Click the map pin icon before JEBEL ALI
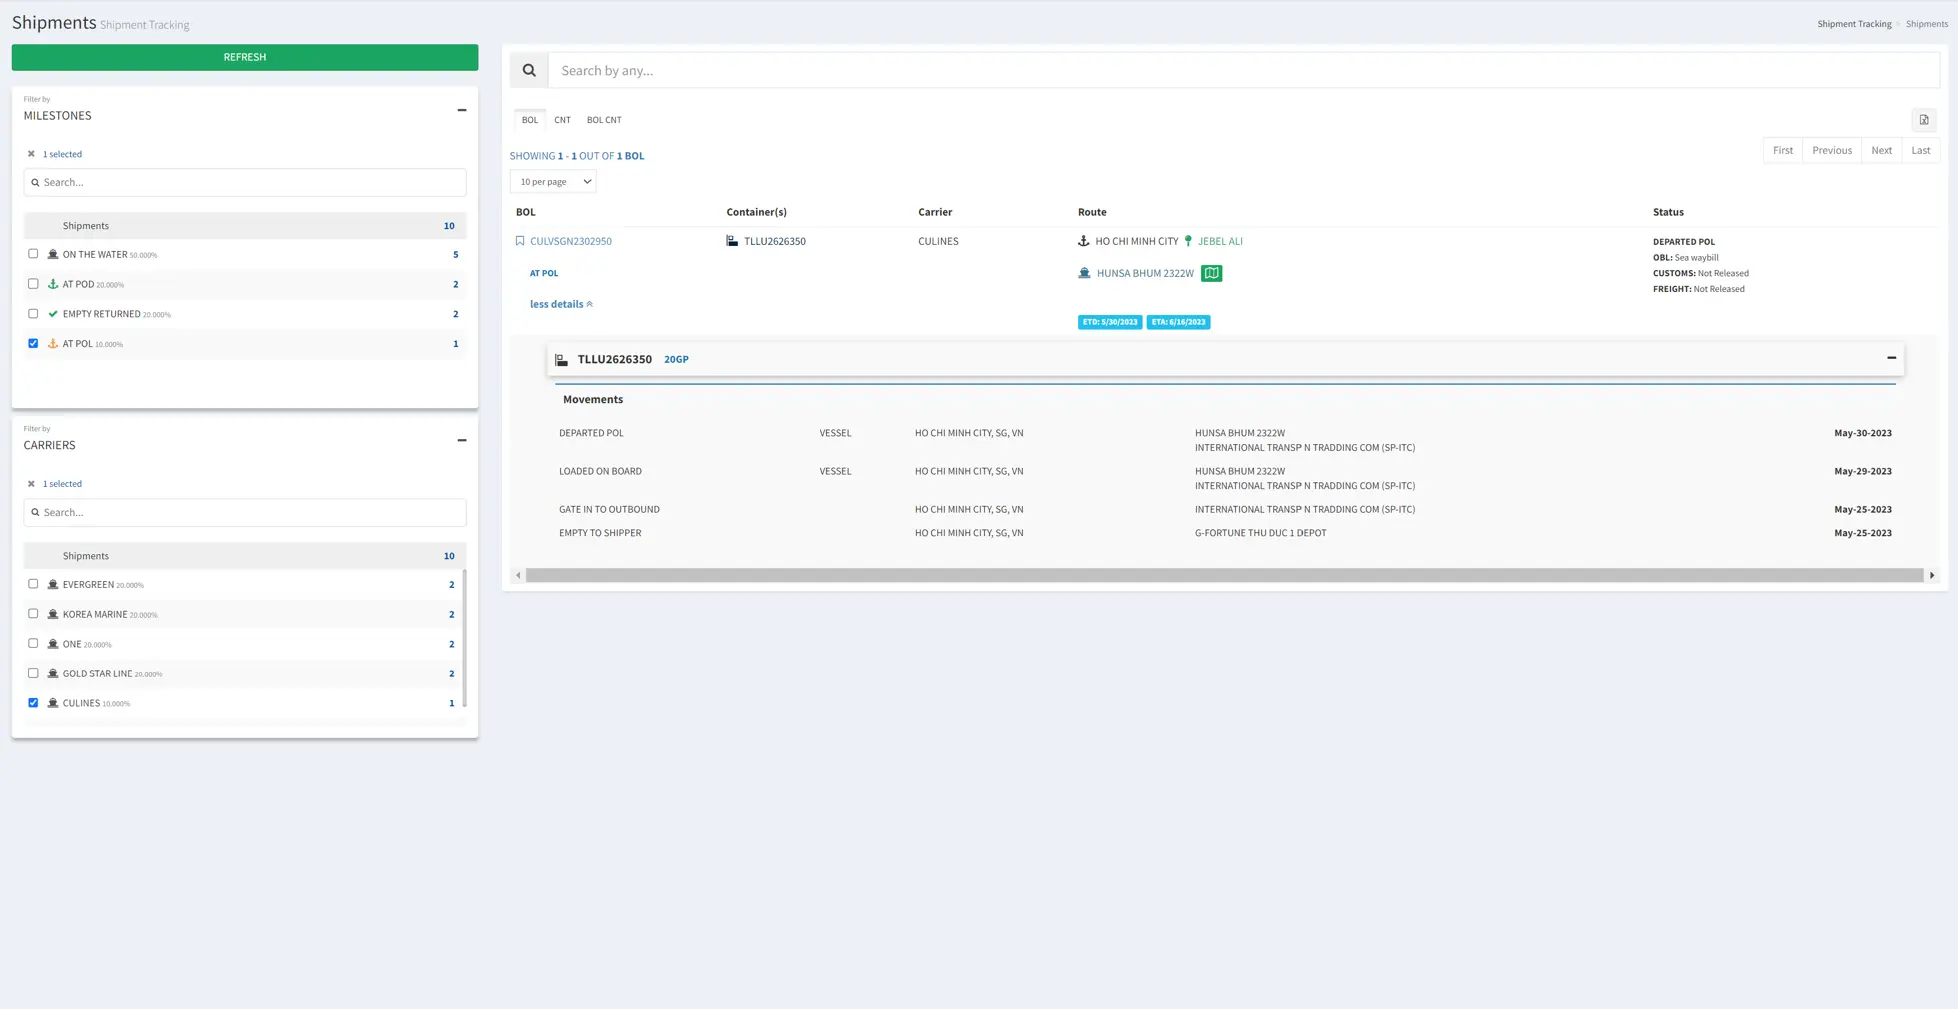 tap(1188, 241)
